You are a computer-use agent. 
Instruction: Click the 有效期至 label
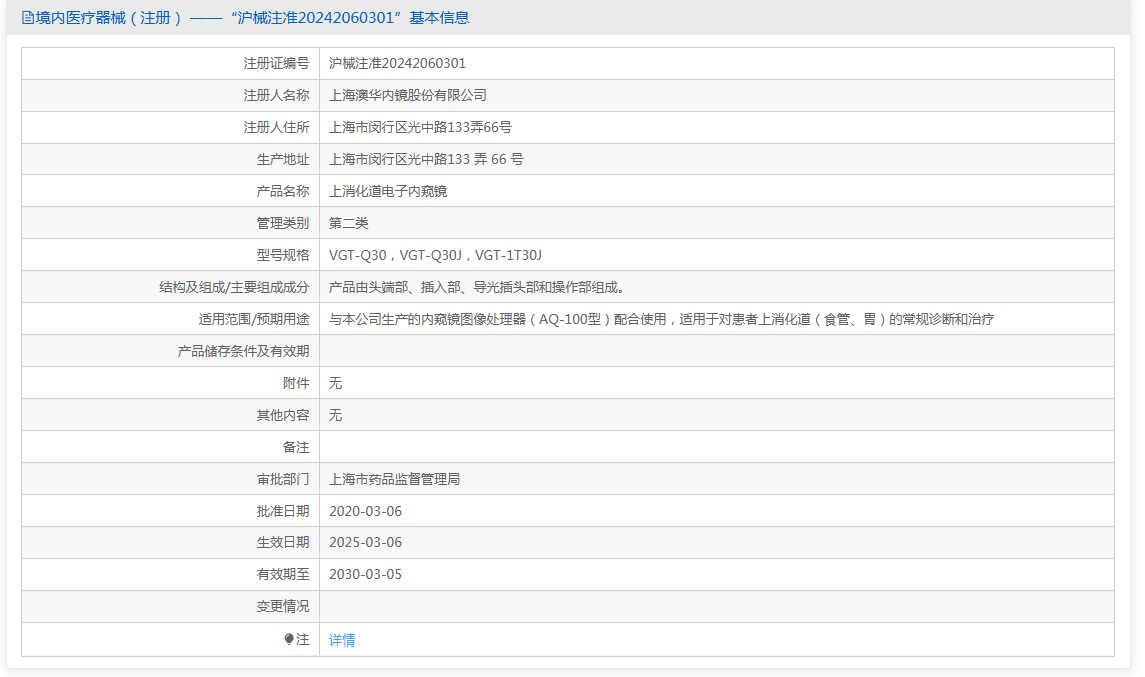click(283, 574)
